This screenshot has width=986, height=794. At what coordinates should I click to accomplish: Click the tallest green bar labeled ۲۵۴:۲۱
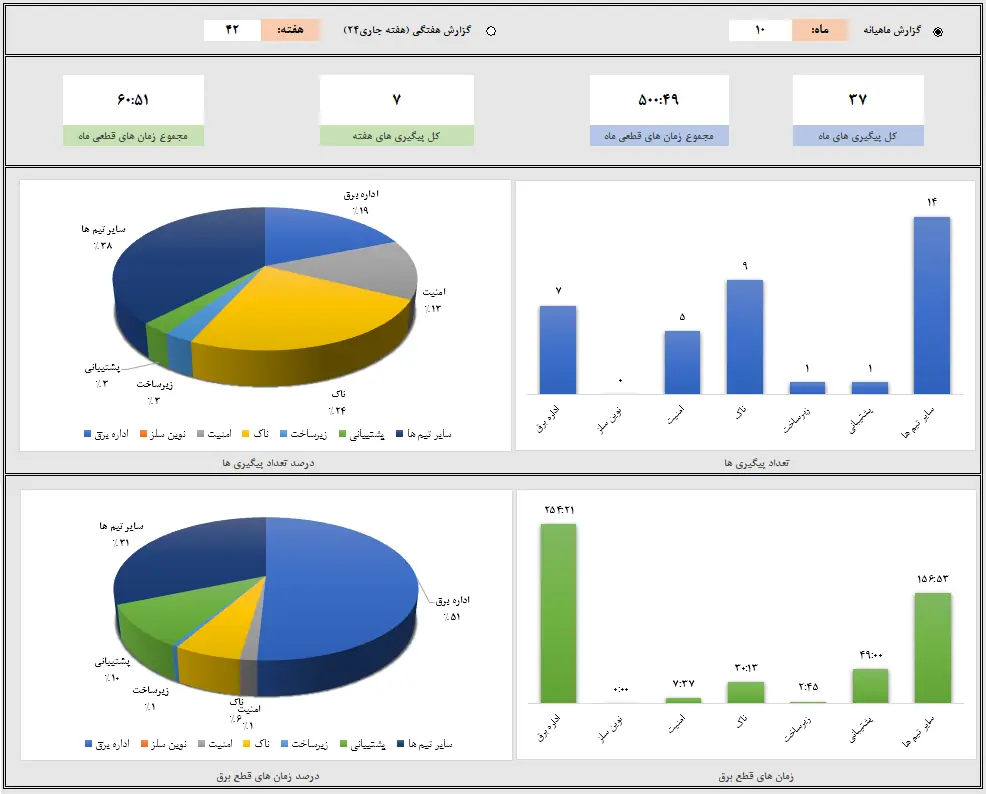558,612
